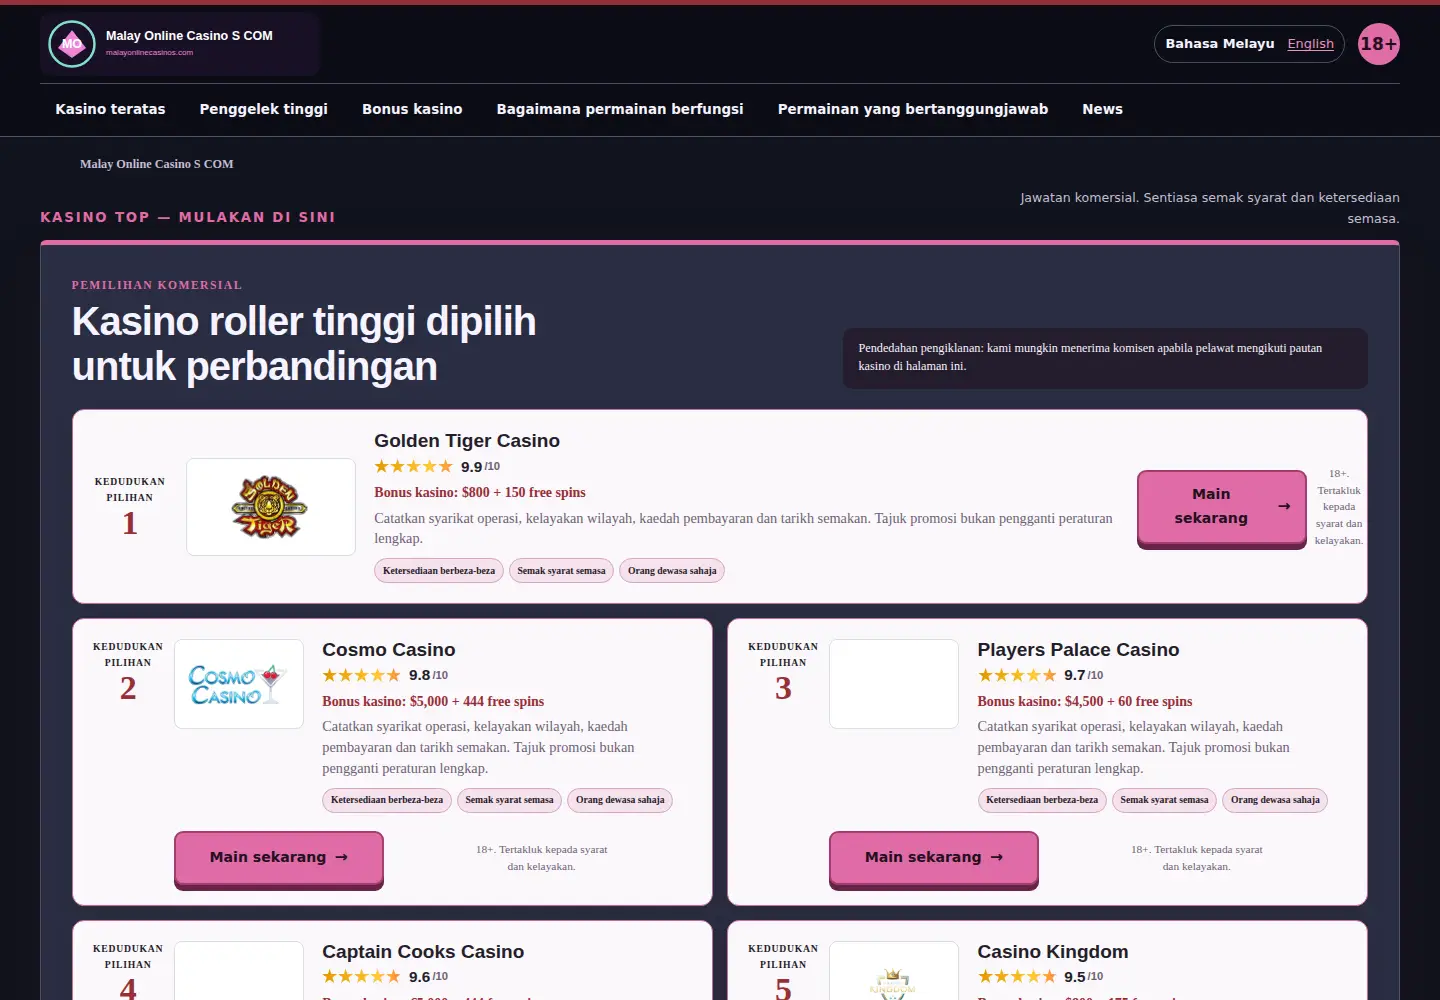Screen dimensions: 1440x1000
Task: Open the Cosmo Casino logo
Action: (239, 684)
